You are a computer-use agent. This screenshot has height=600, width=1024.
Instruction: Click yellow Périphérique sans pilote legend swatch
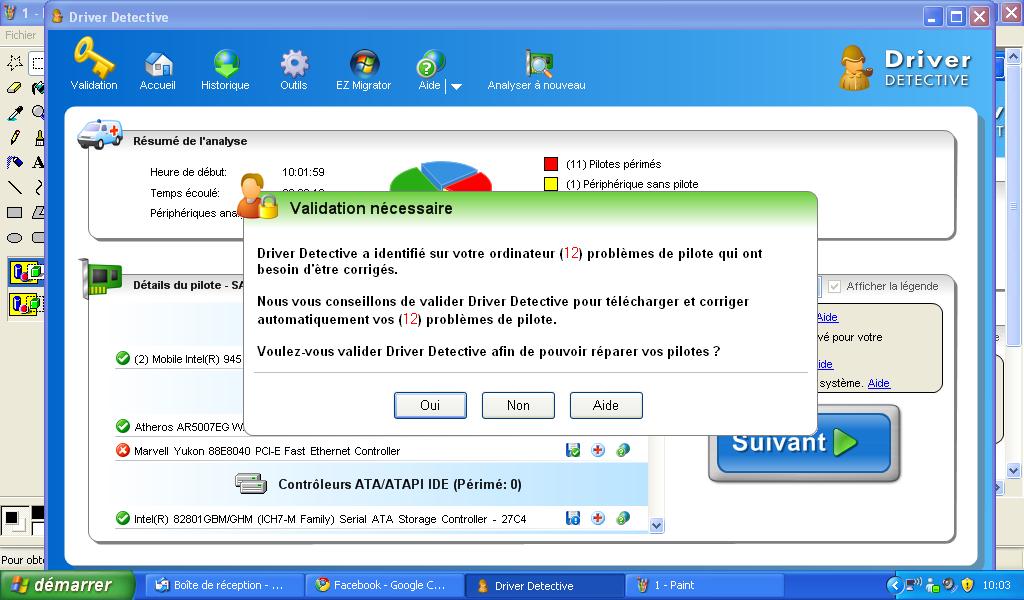click(551, 184)
